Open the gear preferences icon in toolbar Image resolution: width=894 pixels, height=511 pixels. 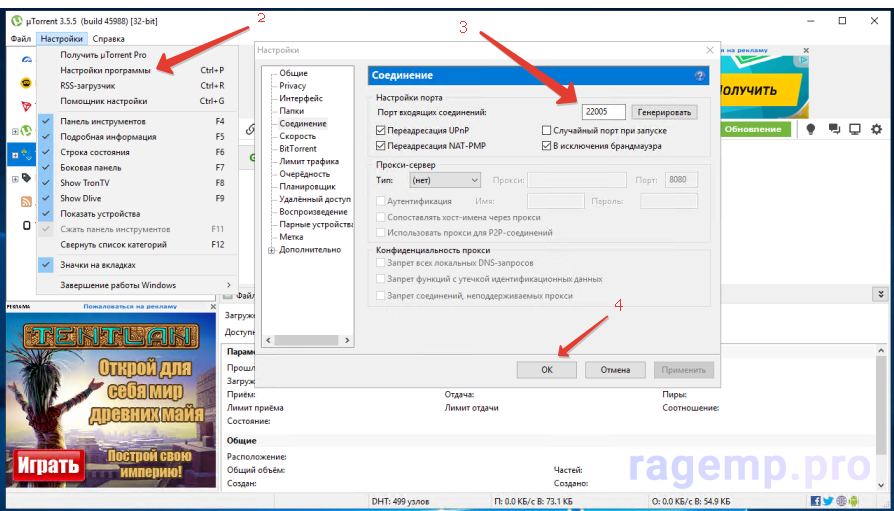coord(876,129)
